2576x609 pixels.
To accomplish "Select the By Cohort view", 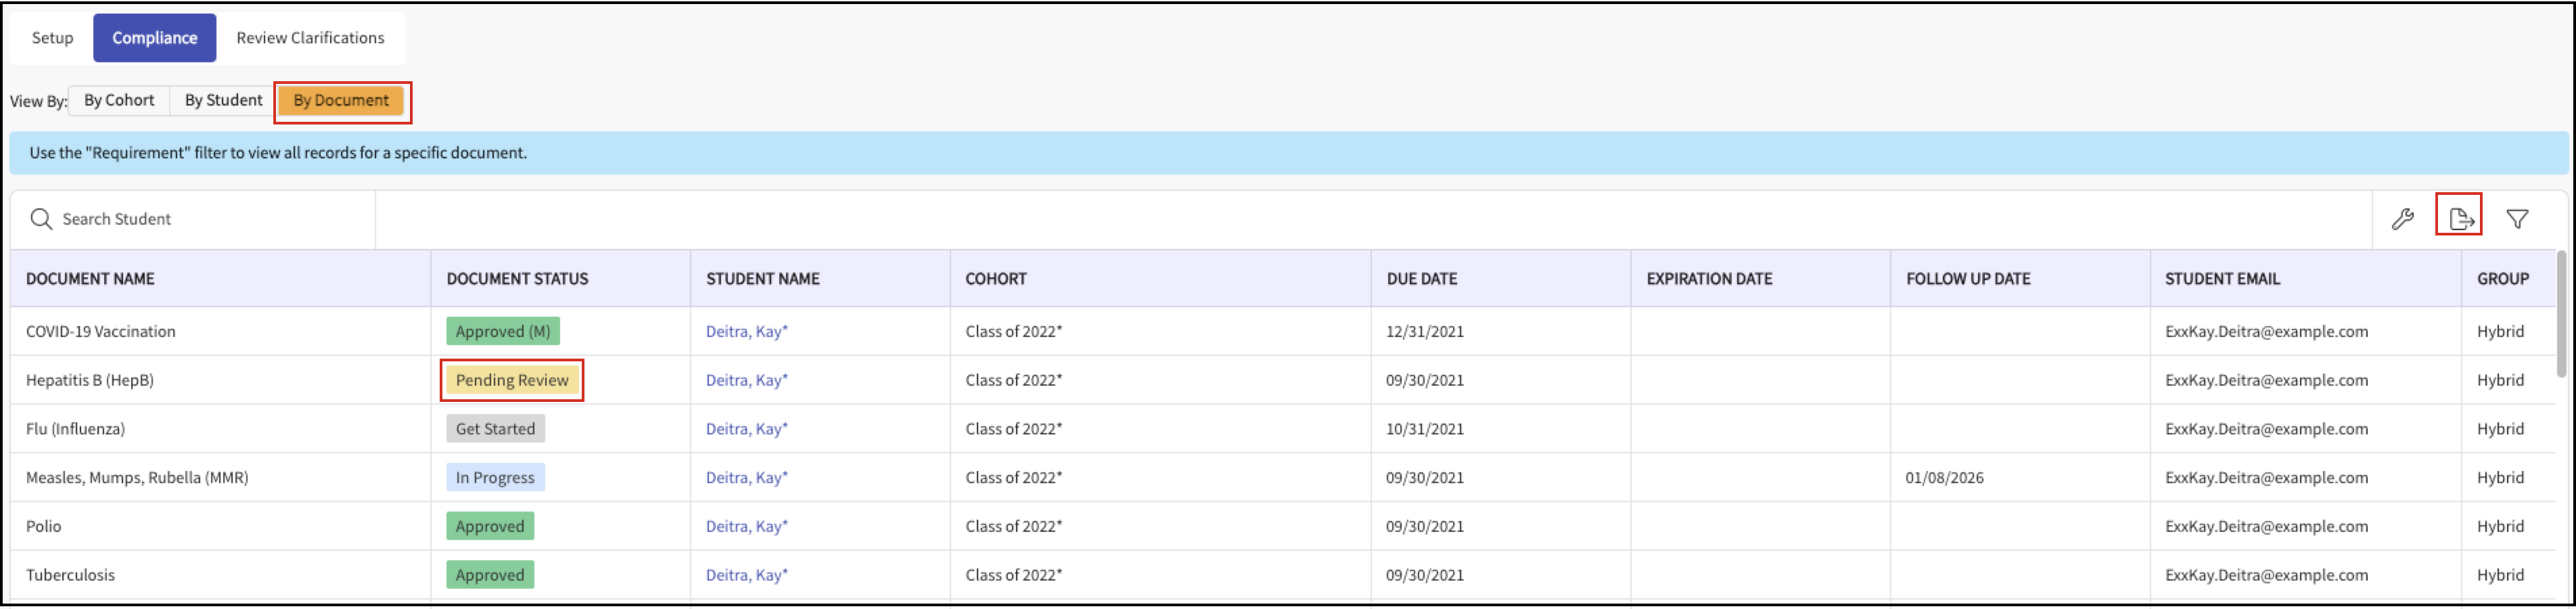I will (119, 101).
